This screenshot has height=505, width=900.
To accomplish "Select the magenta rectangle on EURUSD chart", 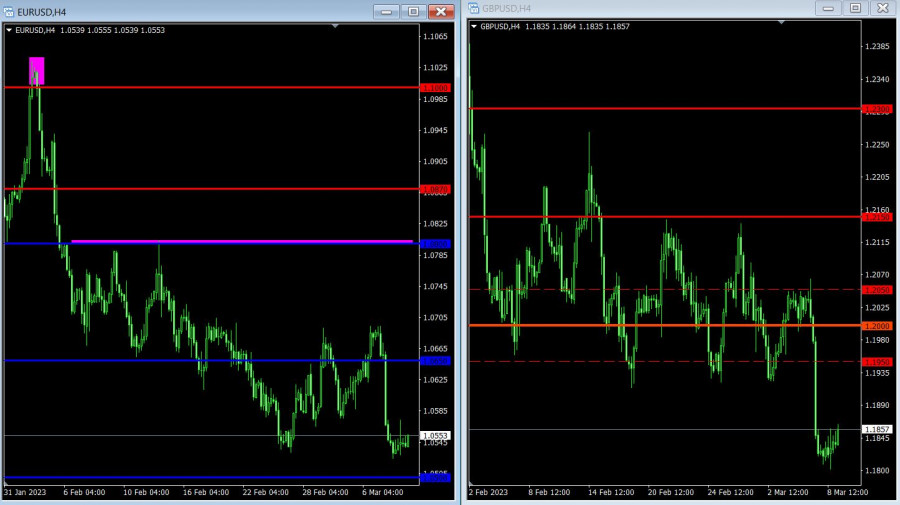I will (36, 70).
